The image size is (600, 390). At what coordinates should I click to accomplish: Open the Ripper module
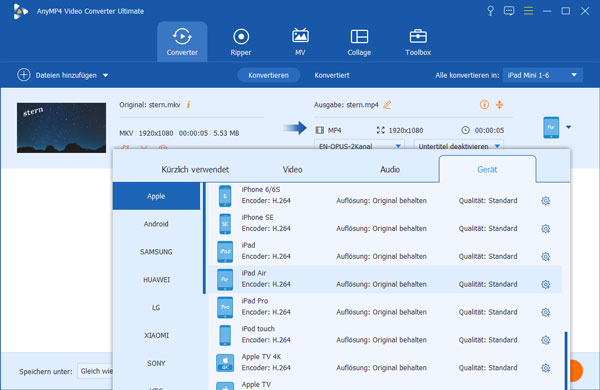tap(241, 41)
